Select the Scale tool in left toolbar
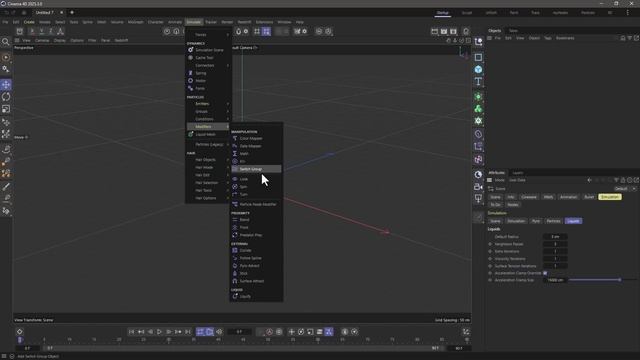This screenshot has height=360, width=640. point(6,109)
